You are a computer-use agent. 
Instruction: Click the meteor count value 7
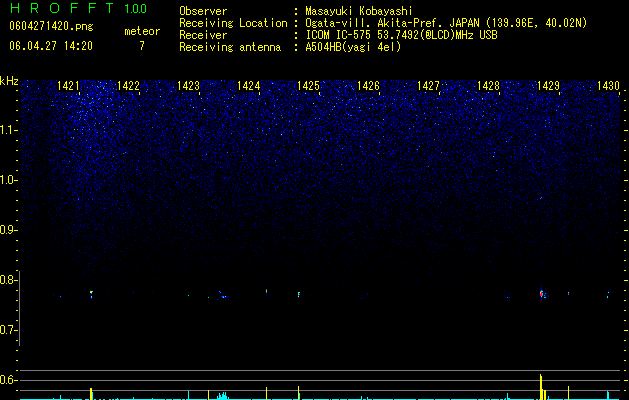142,46
